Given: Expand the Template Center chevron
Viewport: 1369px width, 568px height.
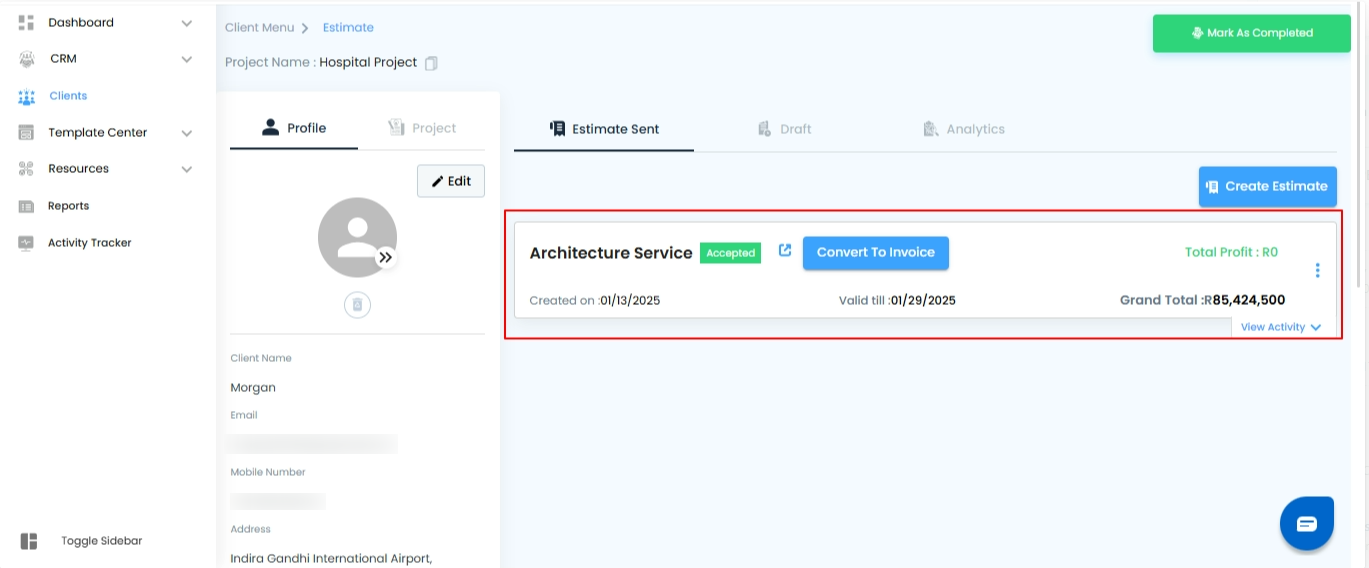Looking at the screenshot, I should pos(187,133).
